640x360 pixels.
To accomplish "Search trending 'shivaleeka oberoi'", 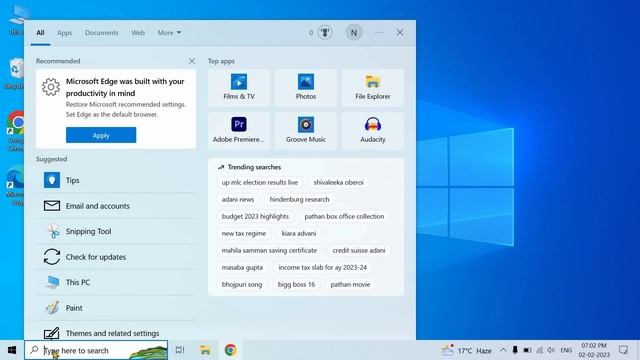I will pos(338,182).
